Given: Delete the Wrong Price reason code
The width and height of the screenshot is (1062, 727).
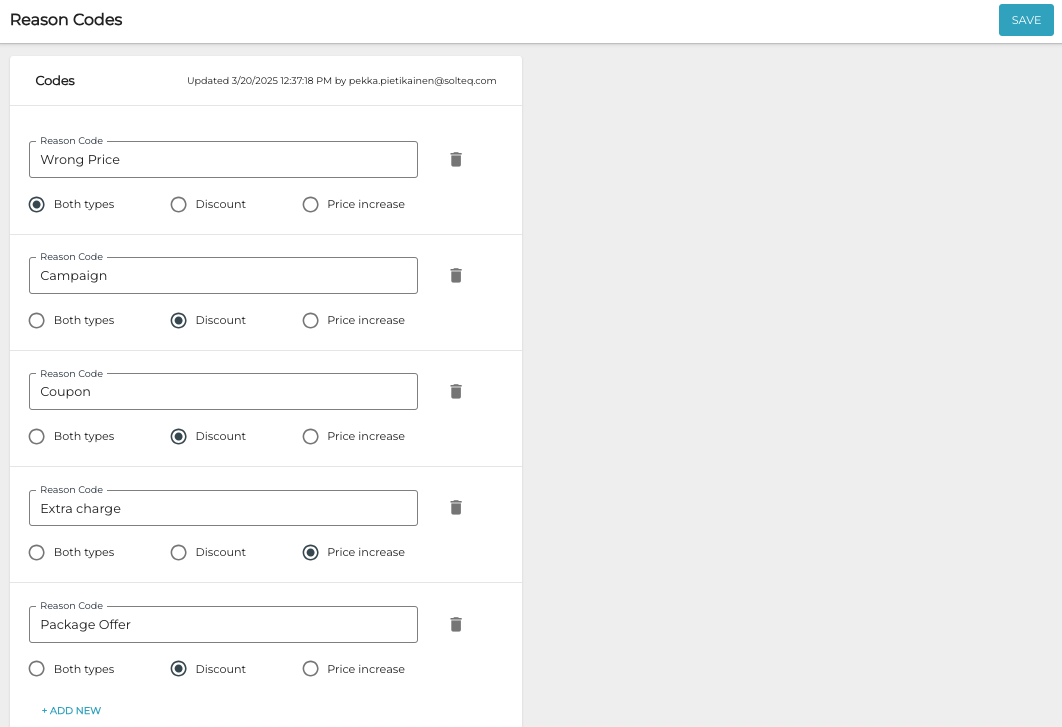Looking at the screenshot, I should tap(456, 159).
